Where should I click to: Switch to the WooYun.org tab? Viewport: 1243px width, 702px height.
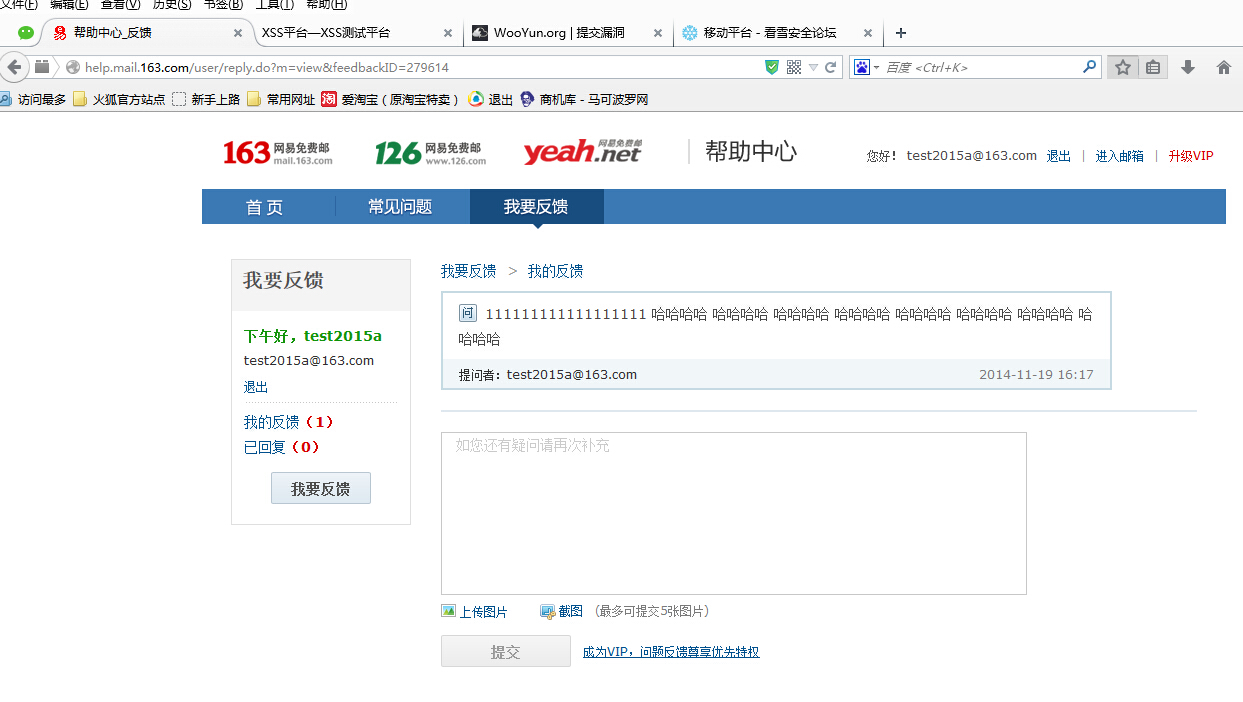pos(567,33)
